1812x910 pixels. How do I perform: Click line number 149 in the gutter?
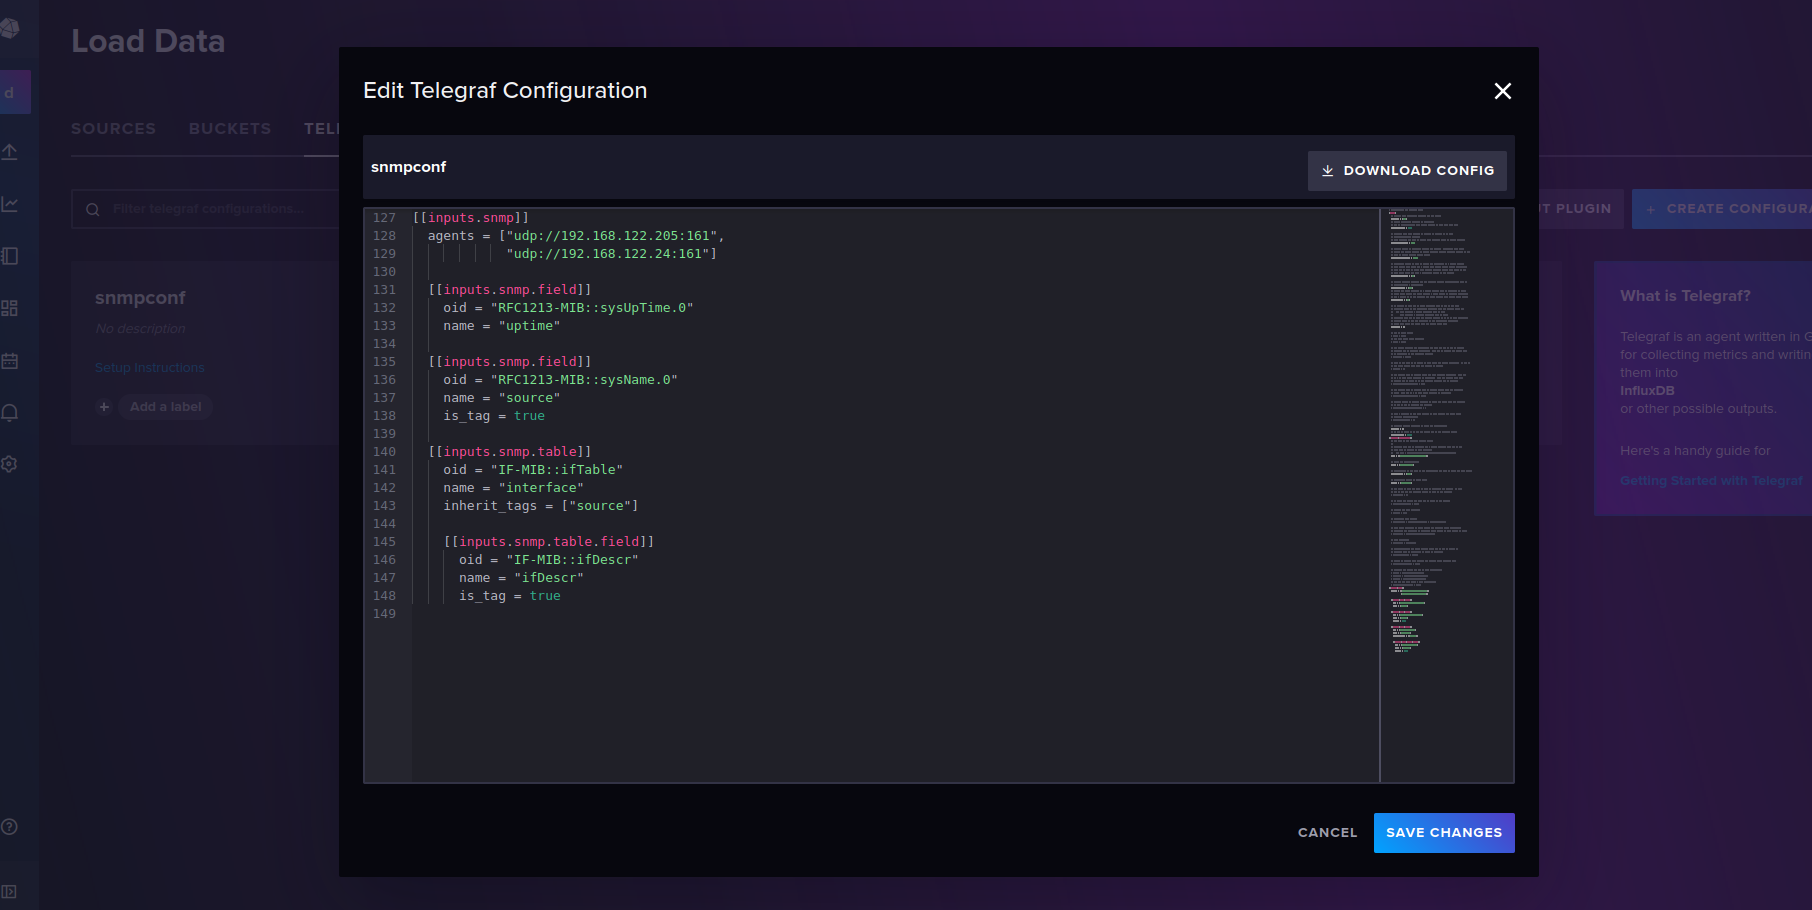tap(384, 614)
